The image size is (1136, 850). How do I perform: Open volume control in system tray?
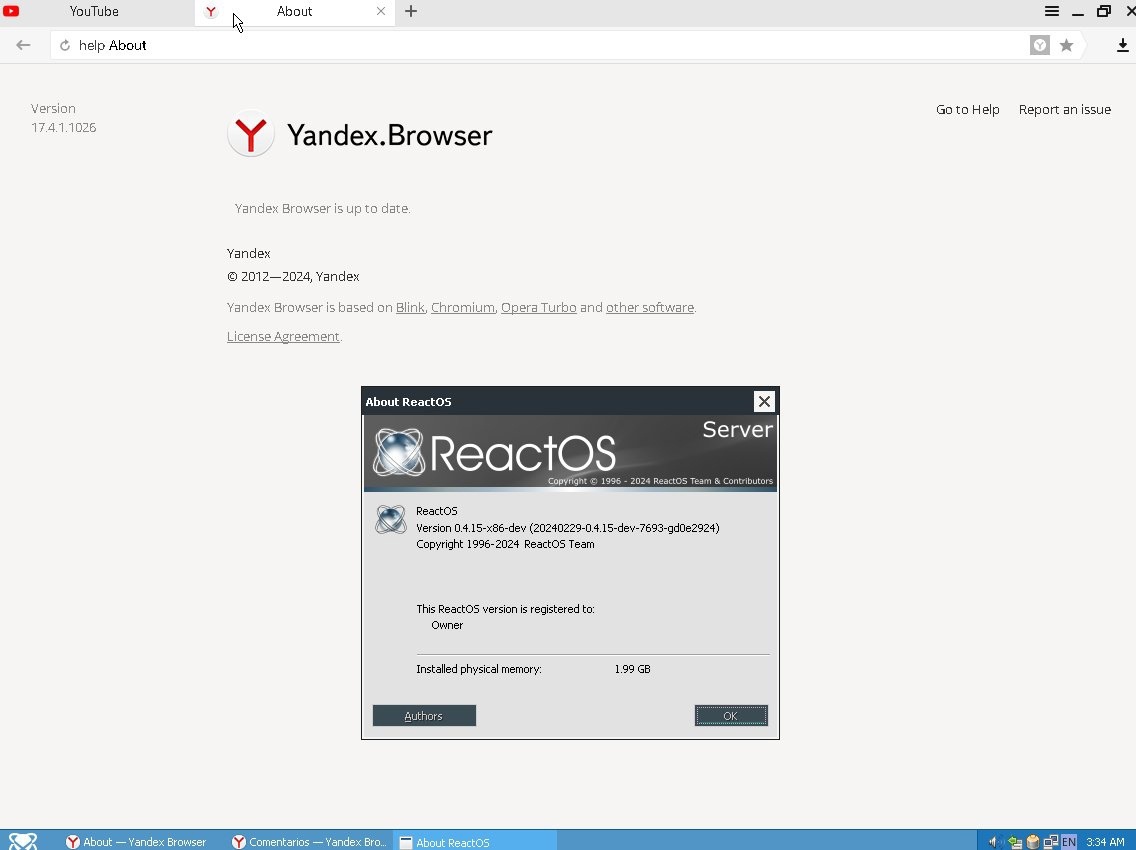tap(995, 842)
